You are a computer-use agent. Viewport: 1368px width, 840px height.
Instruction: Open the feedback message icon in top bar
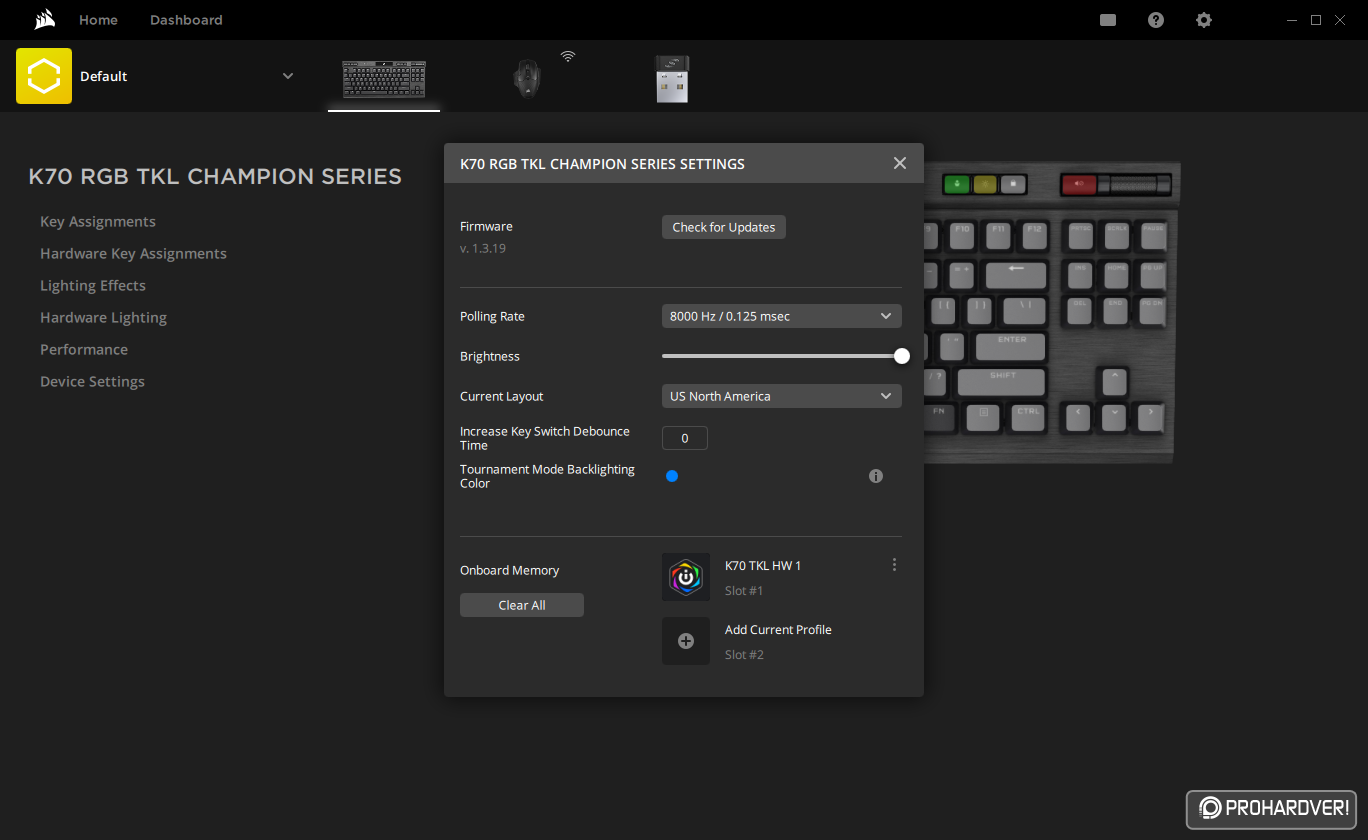point(1108,20)
